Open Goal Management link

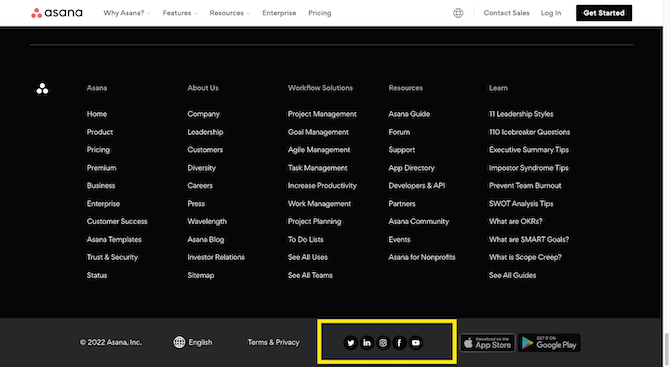click(318, 132)
